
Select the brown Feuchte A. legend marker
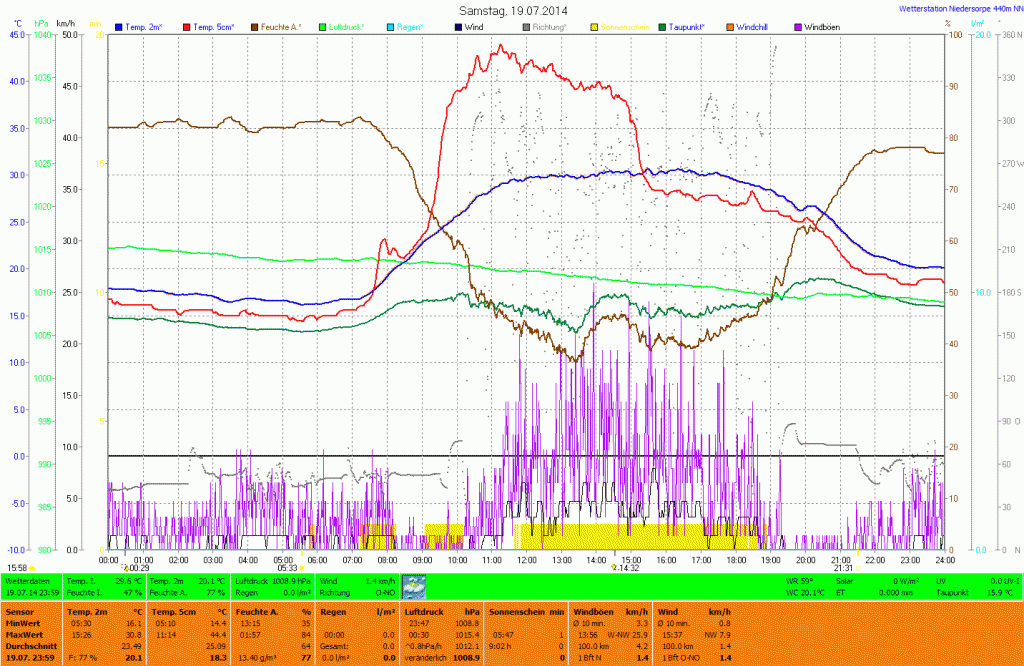pos(254,26)
